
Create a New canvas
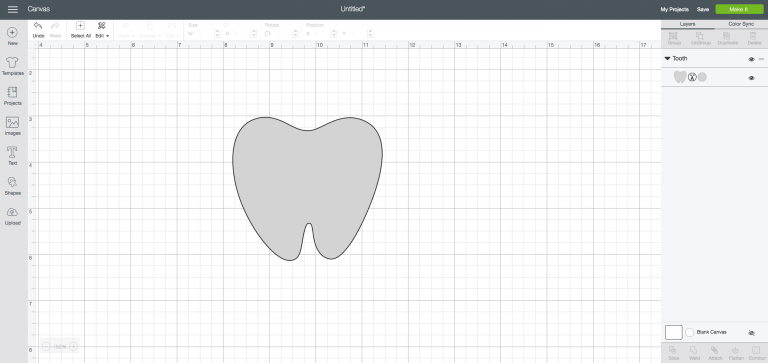coord(13,36)
